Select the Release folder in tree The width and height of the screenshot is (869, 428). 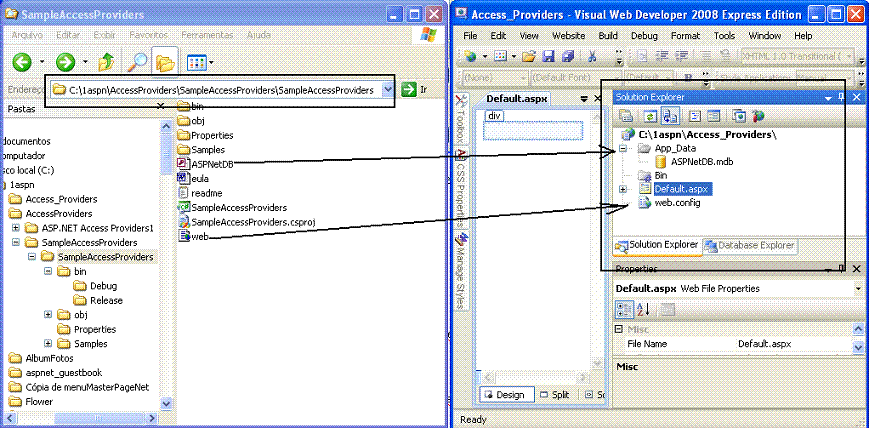click(x=98, y=300)
